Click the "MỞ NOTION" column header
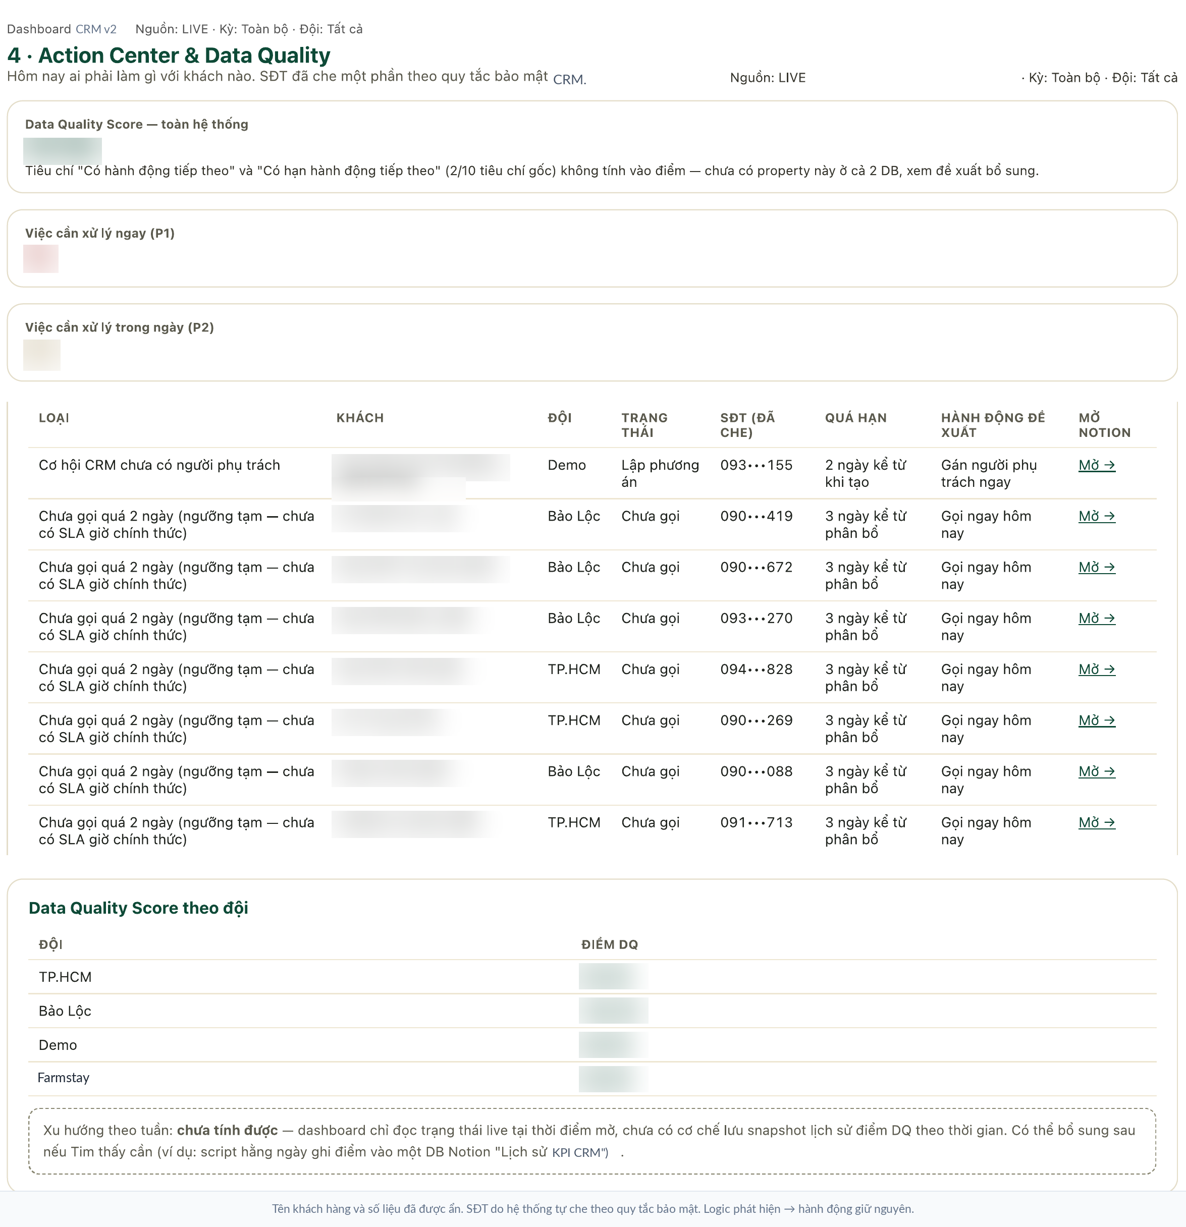1186x1227 pixels. 1105,425
